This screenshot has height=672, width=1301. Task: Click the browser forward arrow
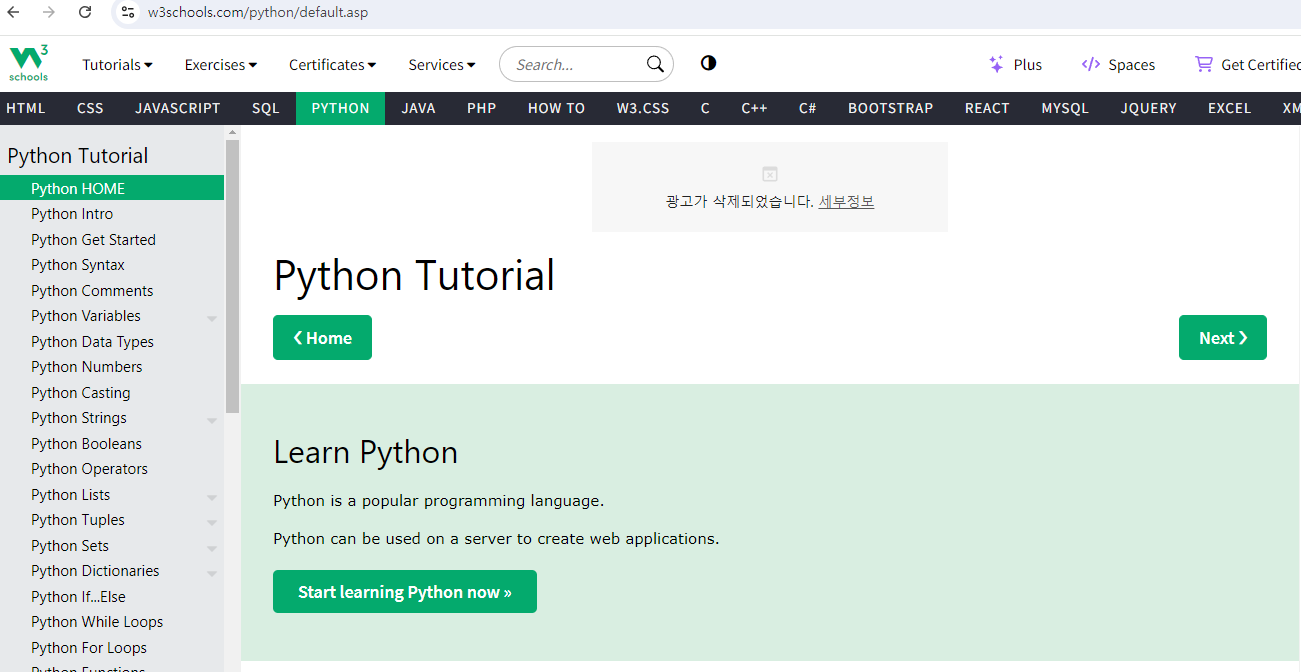(x=49, y=12)
